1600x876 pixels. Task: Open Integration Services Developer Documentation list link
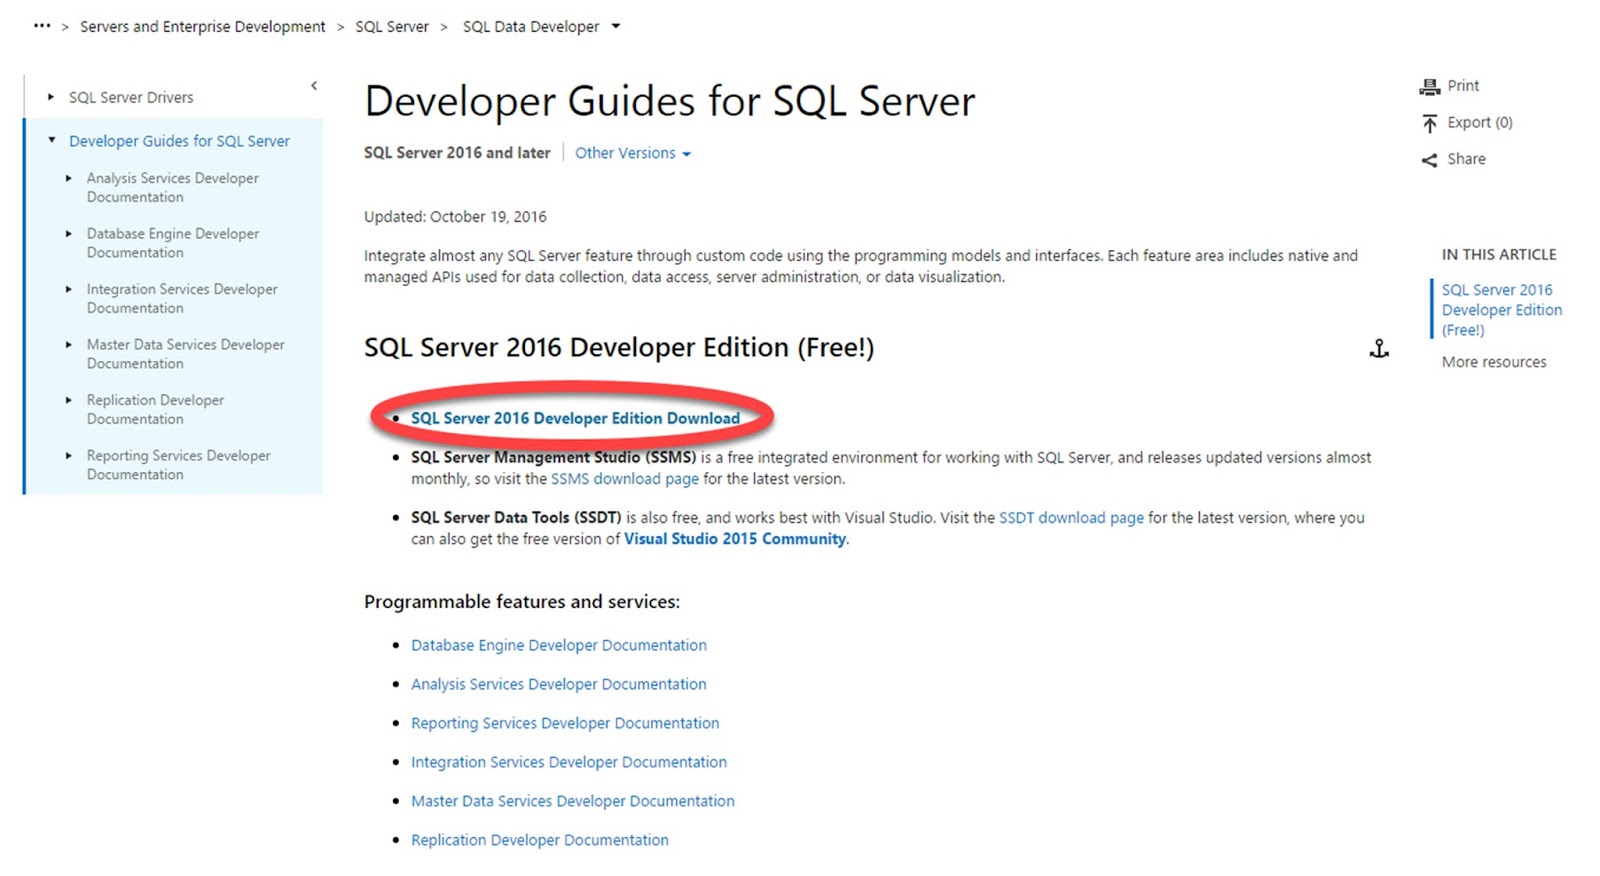coord(569,762)
